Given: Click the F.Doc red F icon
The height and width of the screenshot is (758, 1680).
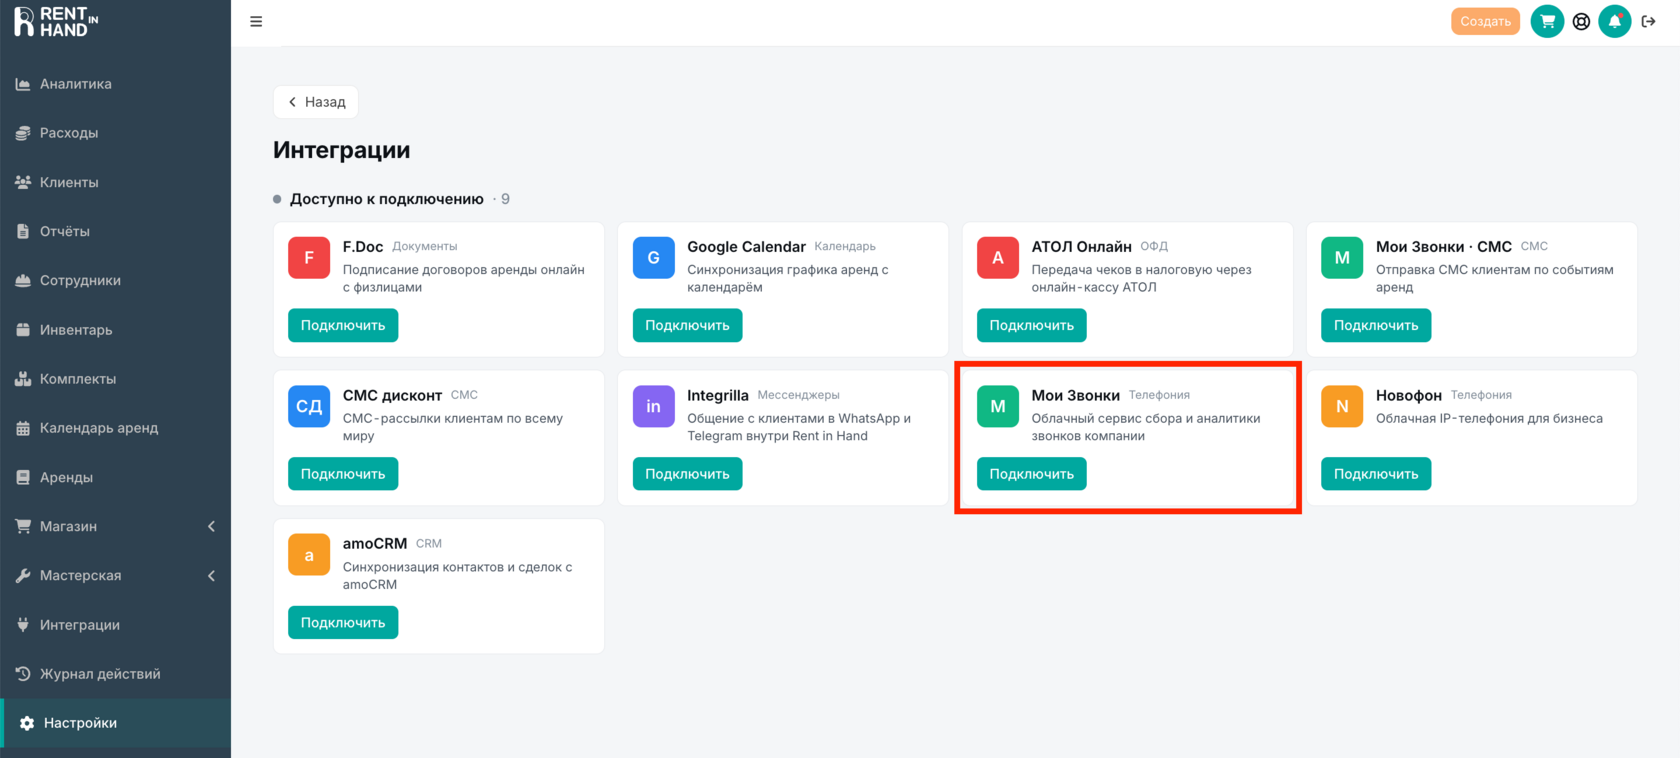Looking at the screenshot, I should 309,258.
